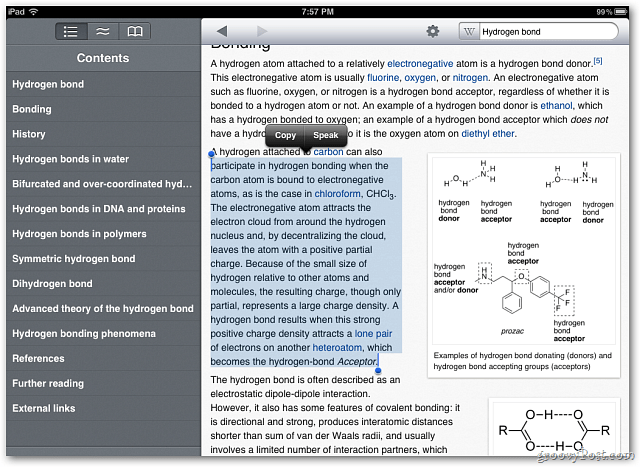This screenshot has width=640, height=467.
Task: Tap the Wikipedia W icon in search
Action: (469, 31)
